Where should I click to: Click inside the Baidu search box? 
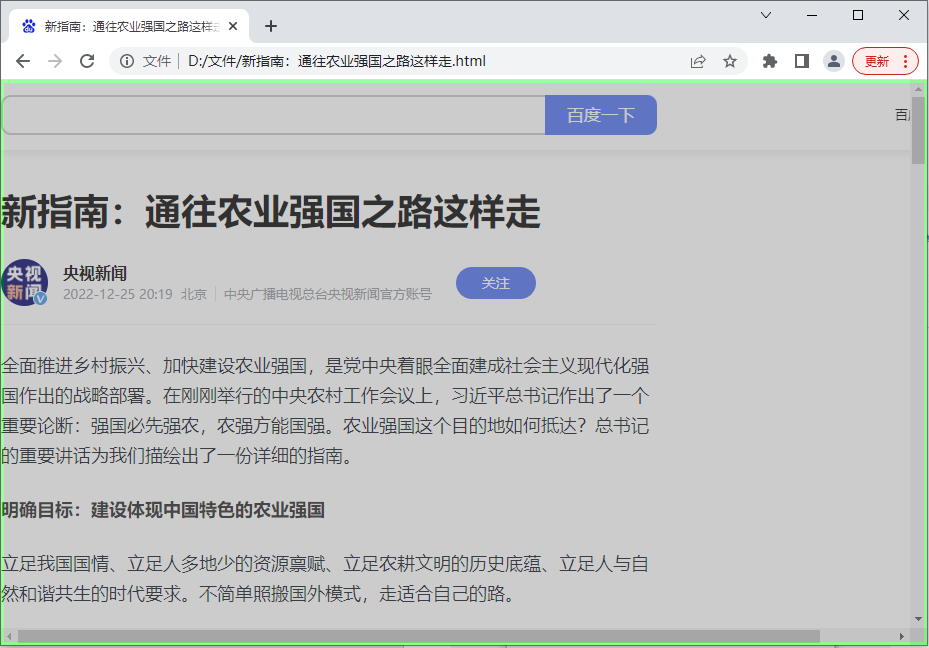[270, 115]
